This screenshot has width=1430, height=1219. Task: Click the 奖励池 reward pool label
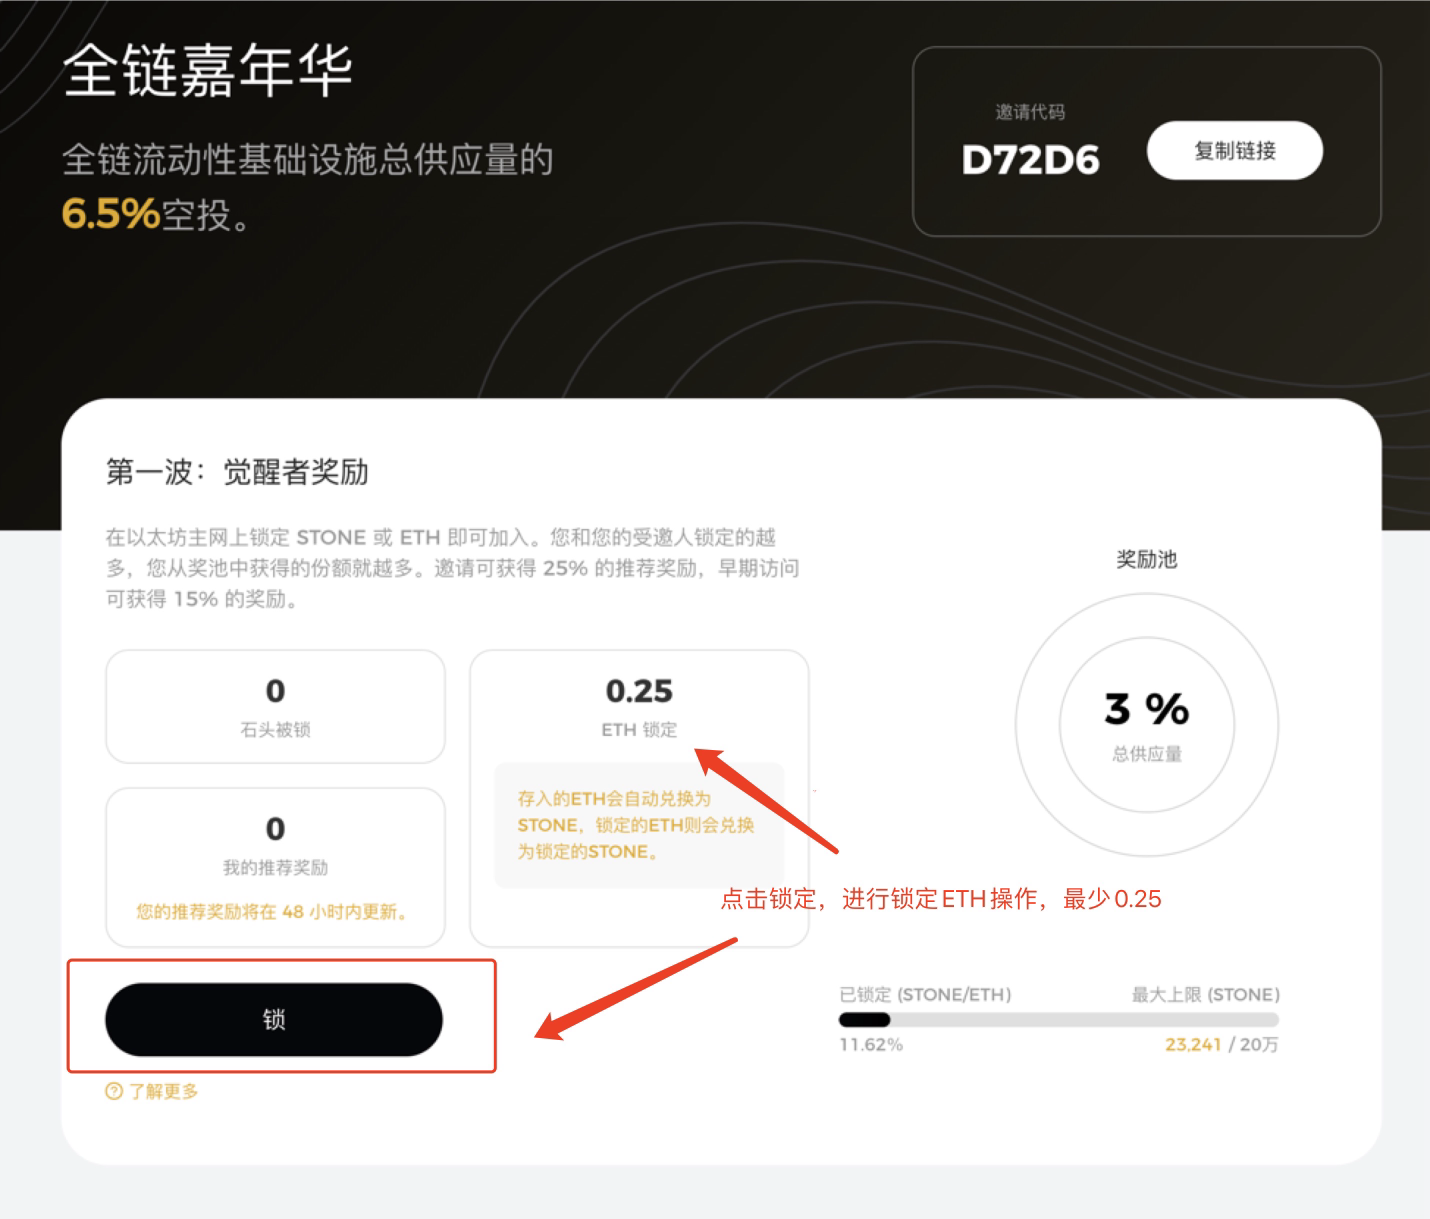1147,559
